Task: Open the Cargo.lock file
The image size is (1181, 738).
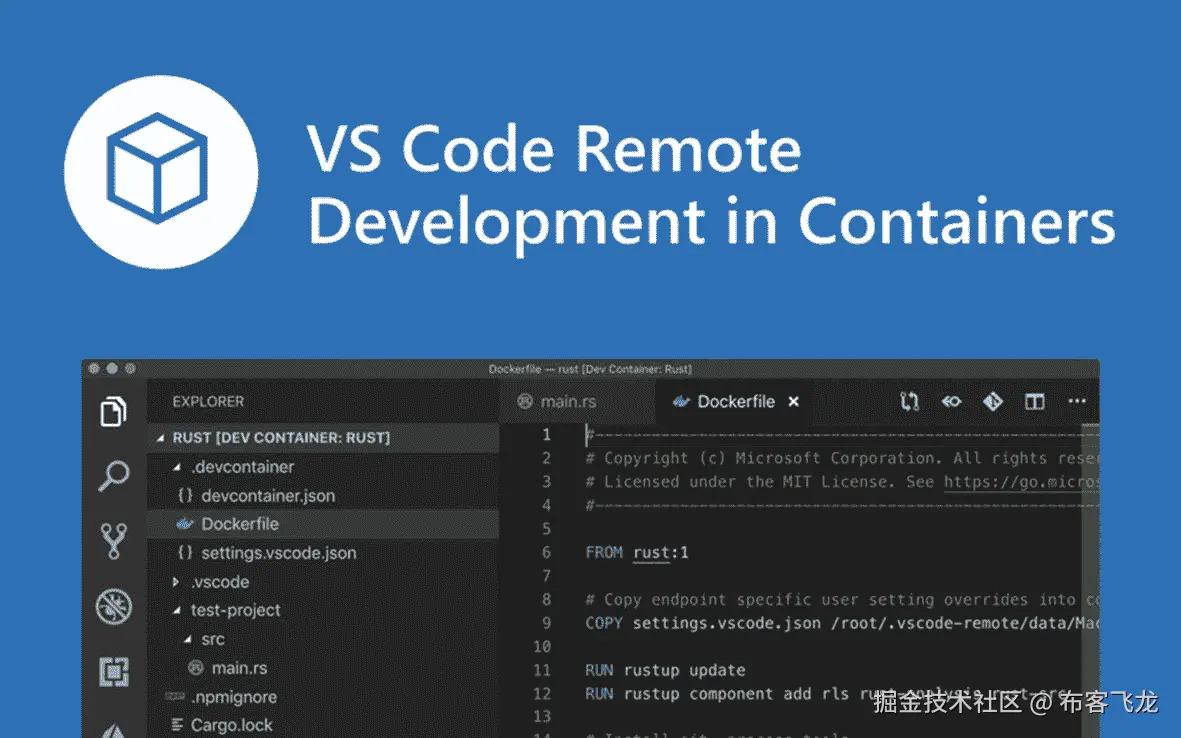Action: tap(322, 724)
